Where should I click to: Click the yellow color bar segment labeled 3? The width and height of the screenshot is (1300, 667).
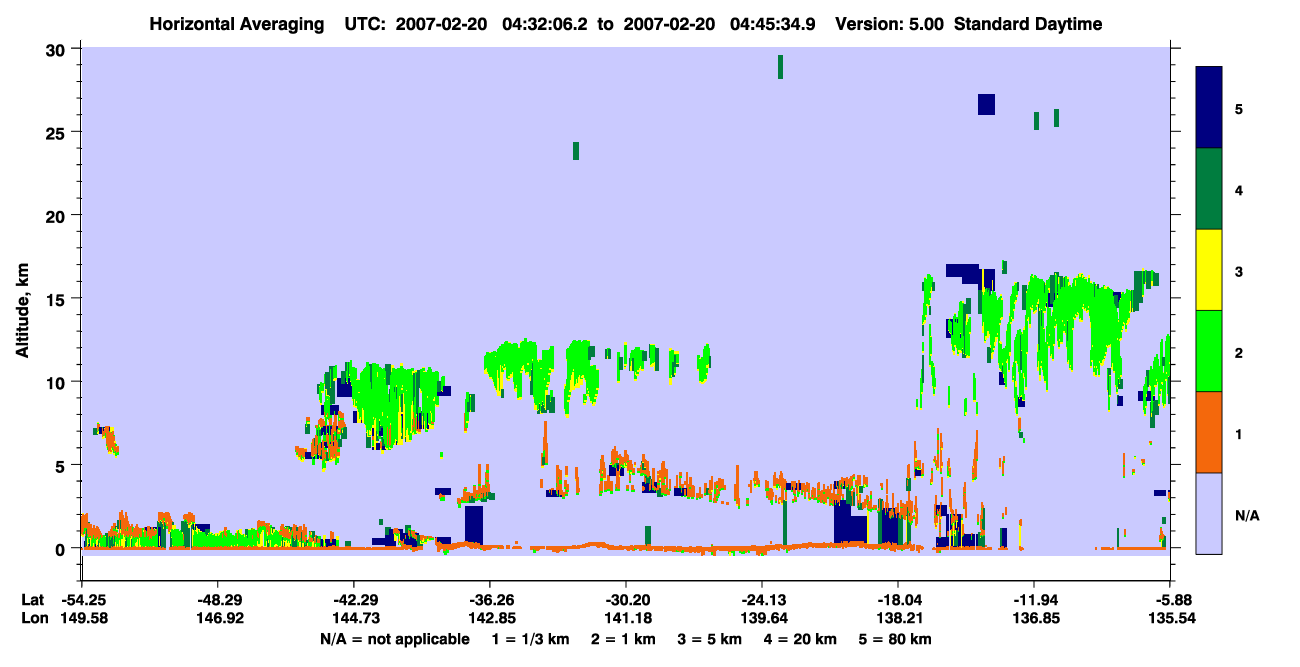pos(1209,270)
